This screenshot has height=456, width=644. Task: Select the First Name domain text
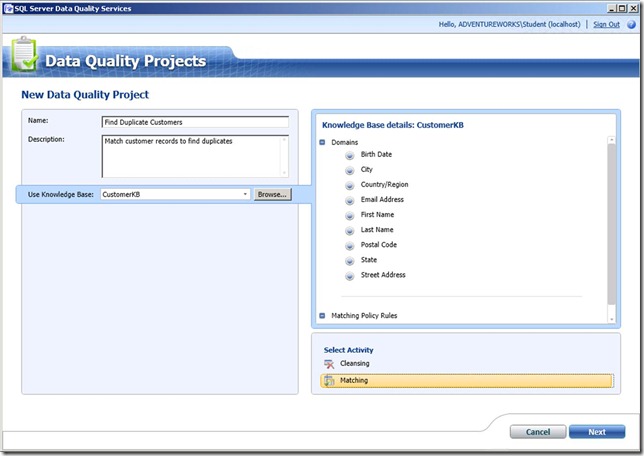377,214
